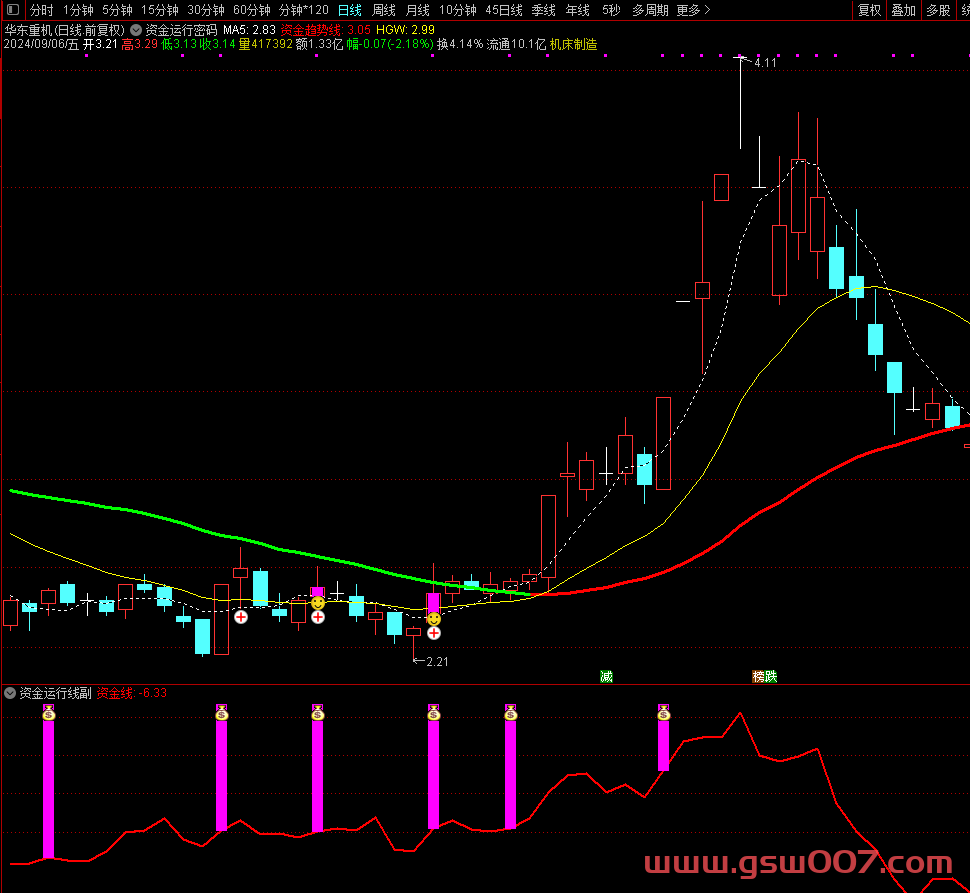Click the rightmost money bag signal icon
Image resolution: width=970 pixels, height=893 pixels.
(x=663, y=712)
